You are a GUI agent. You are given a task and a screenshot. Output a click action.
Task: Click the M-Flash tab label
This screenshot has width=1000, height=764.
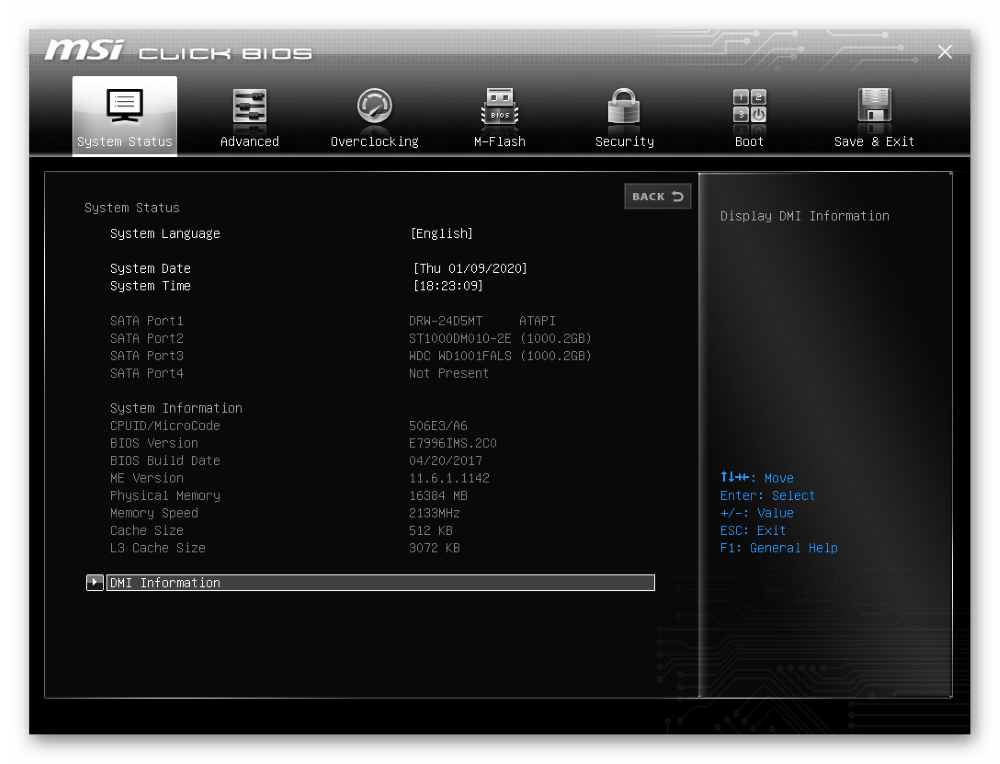pyautogui.click(x=499, y=142)
